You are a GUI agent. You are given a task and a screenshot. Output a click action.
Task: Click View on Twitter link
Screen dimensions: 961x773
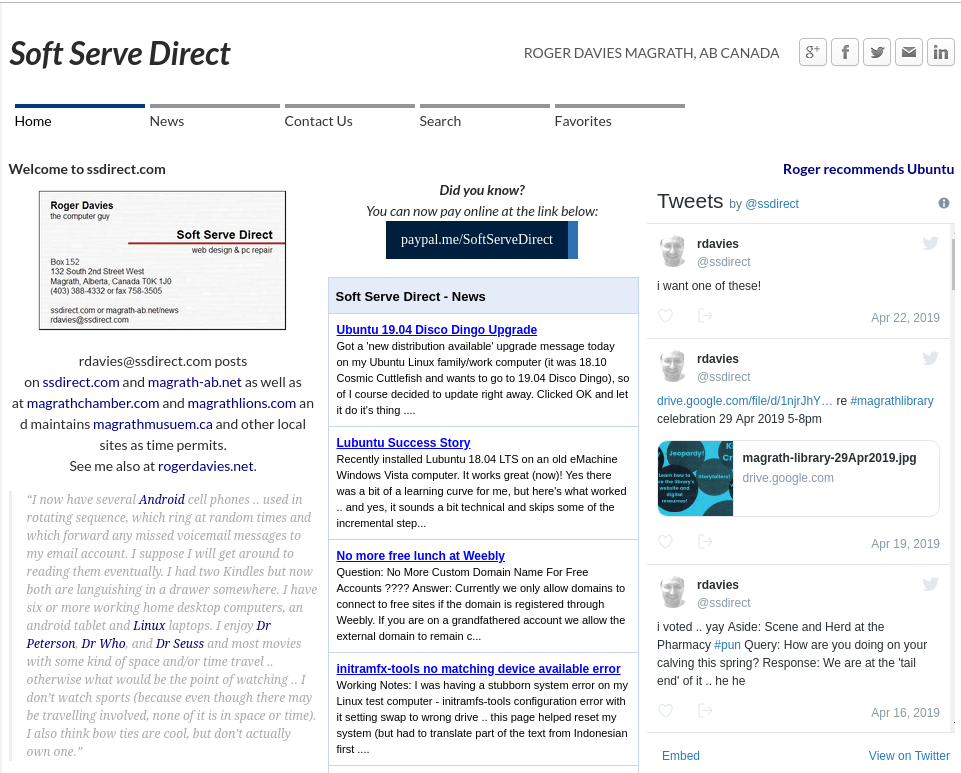tap(909, 756)
